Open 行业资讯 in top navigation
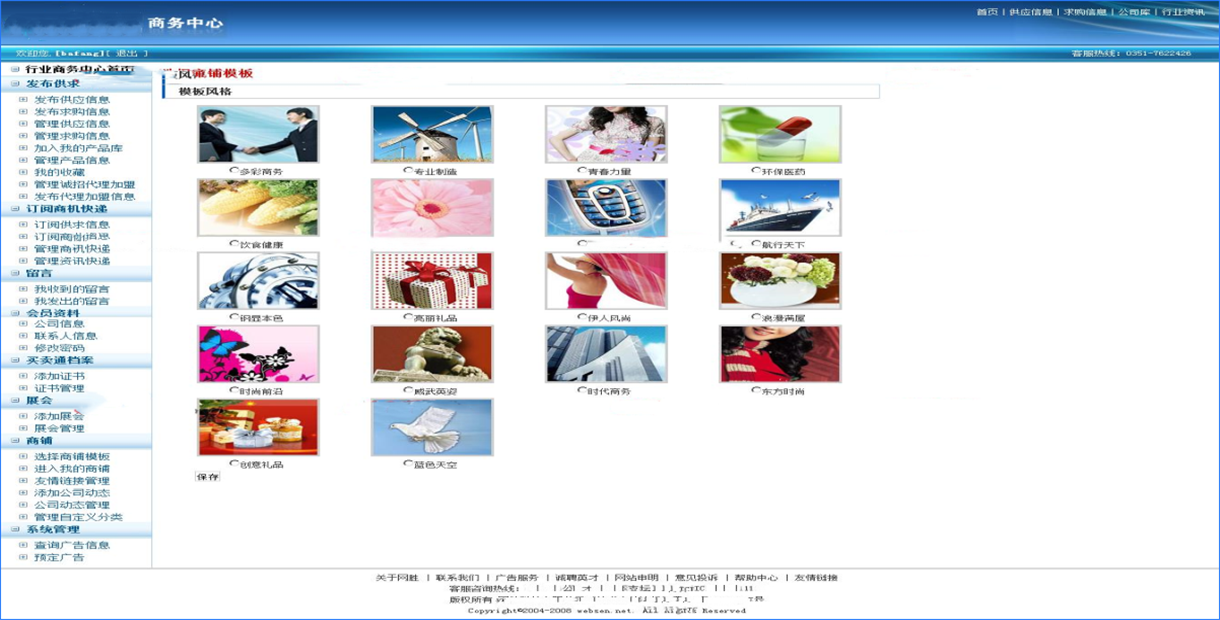Screen dimensions: 1220x620 (x=1184, y=12)
